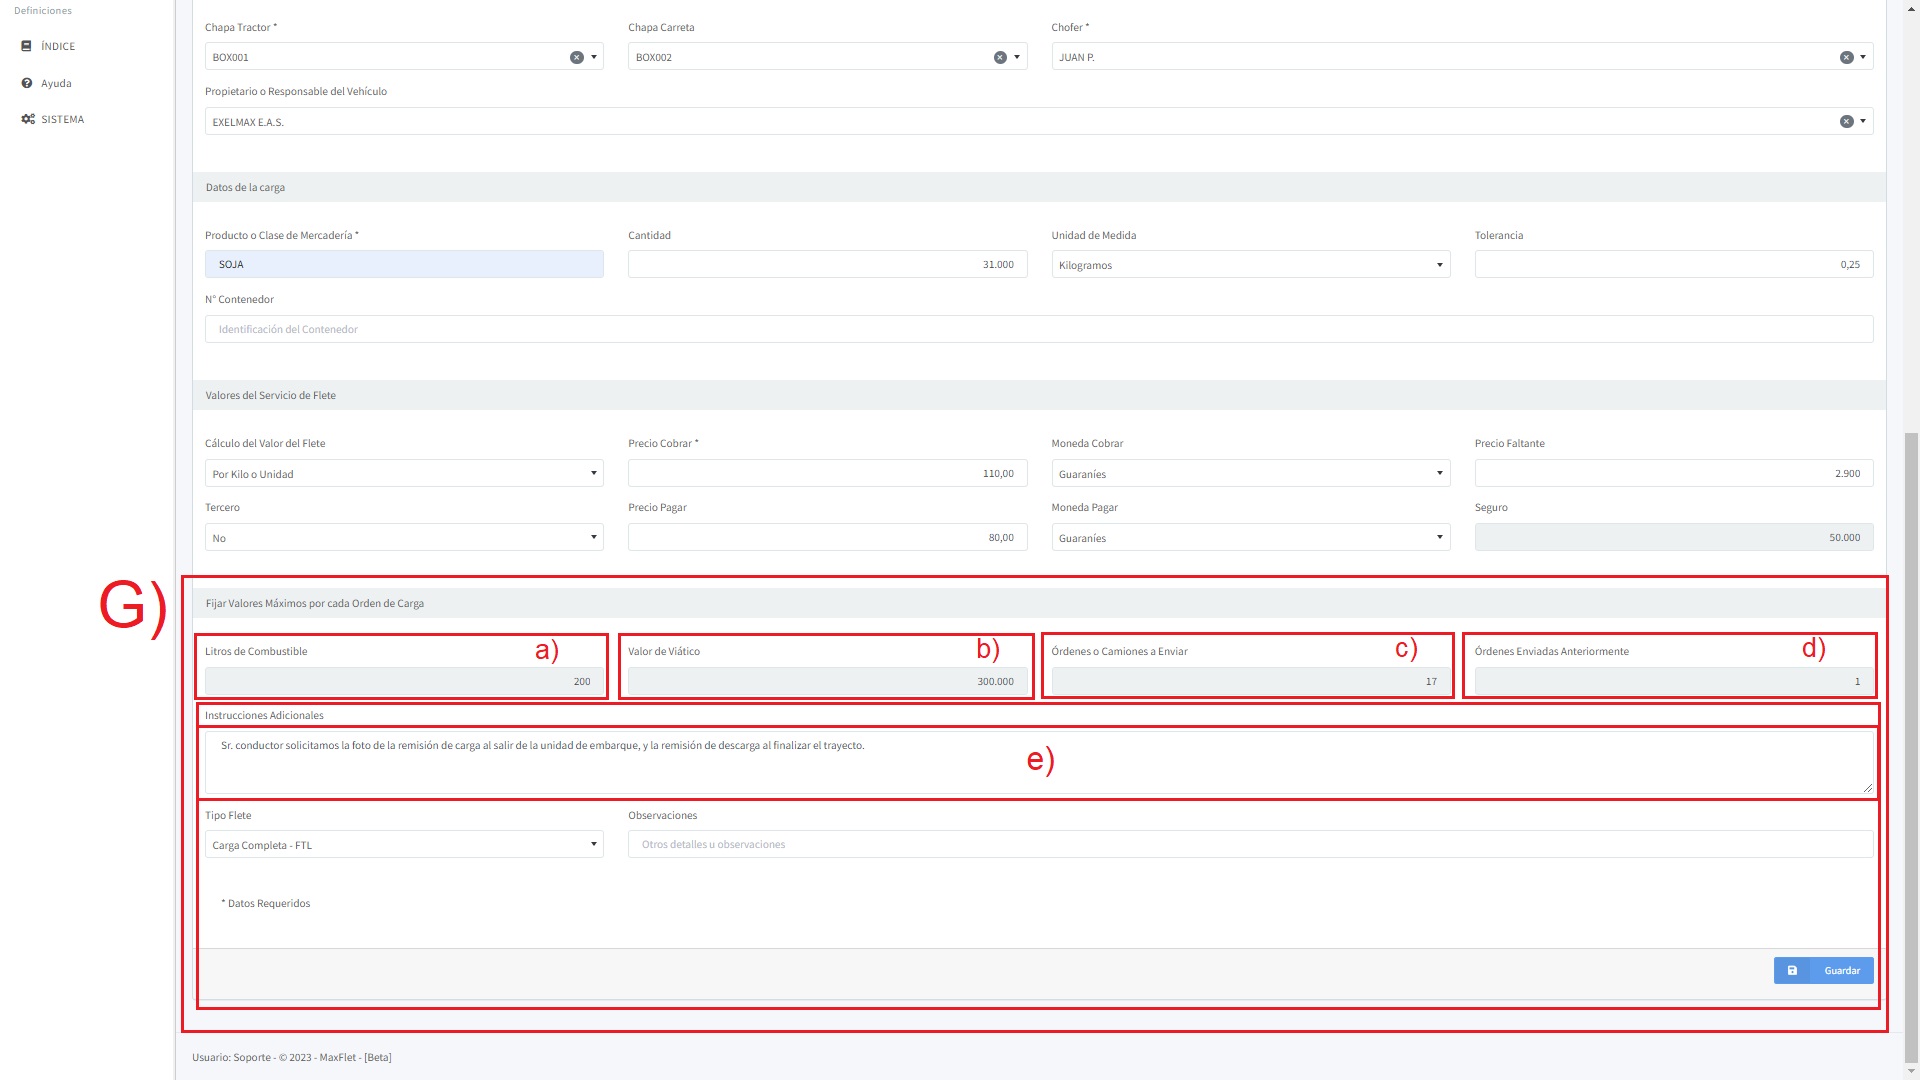The height and width of the screenshot is (1080, 1920).
Task: Click the SISTEMA gears icon
Action: [x=28, y=119]
